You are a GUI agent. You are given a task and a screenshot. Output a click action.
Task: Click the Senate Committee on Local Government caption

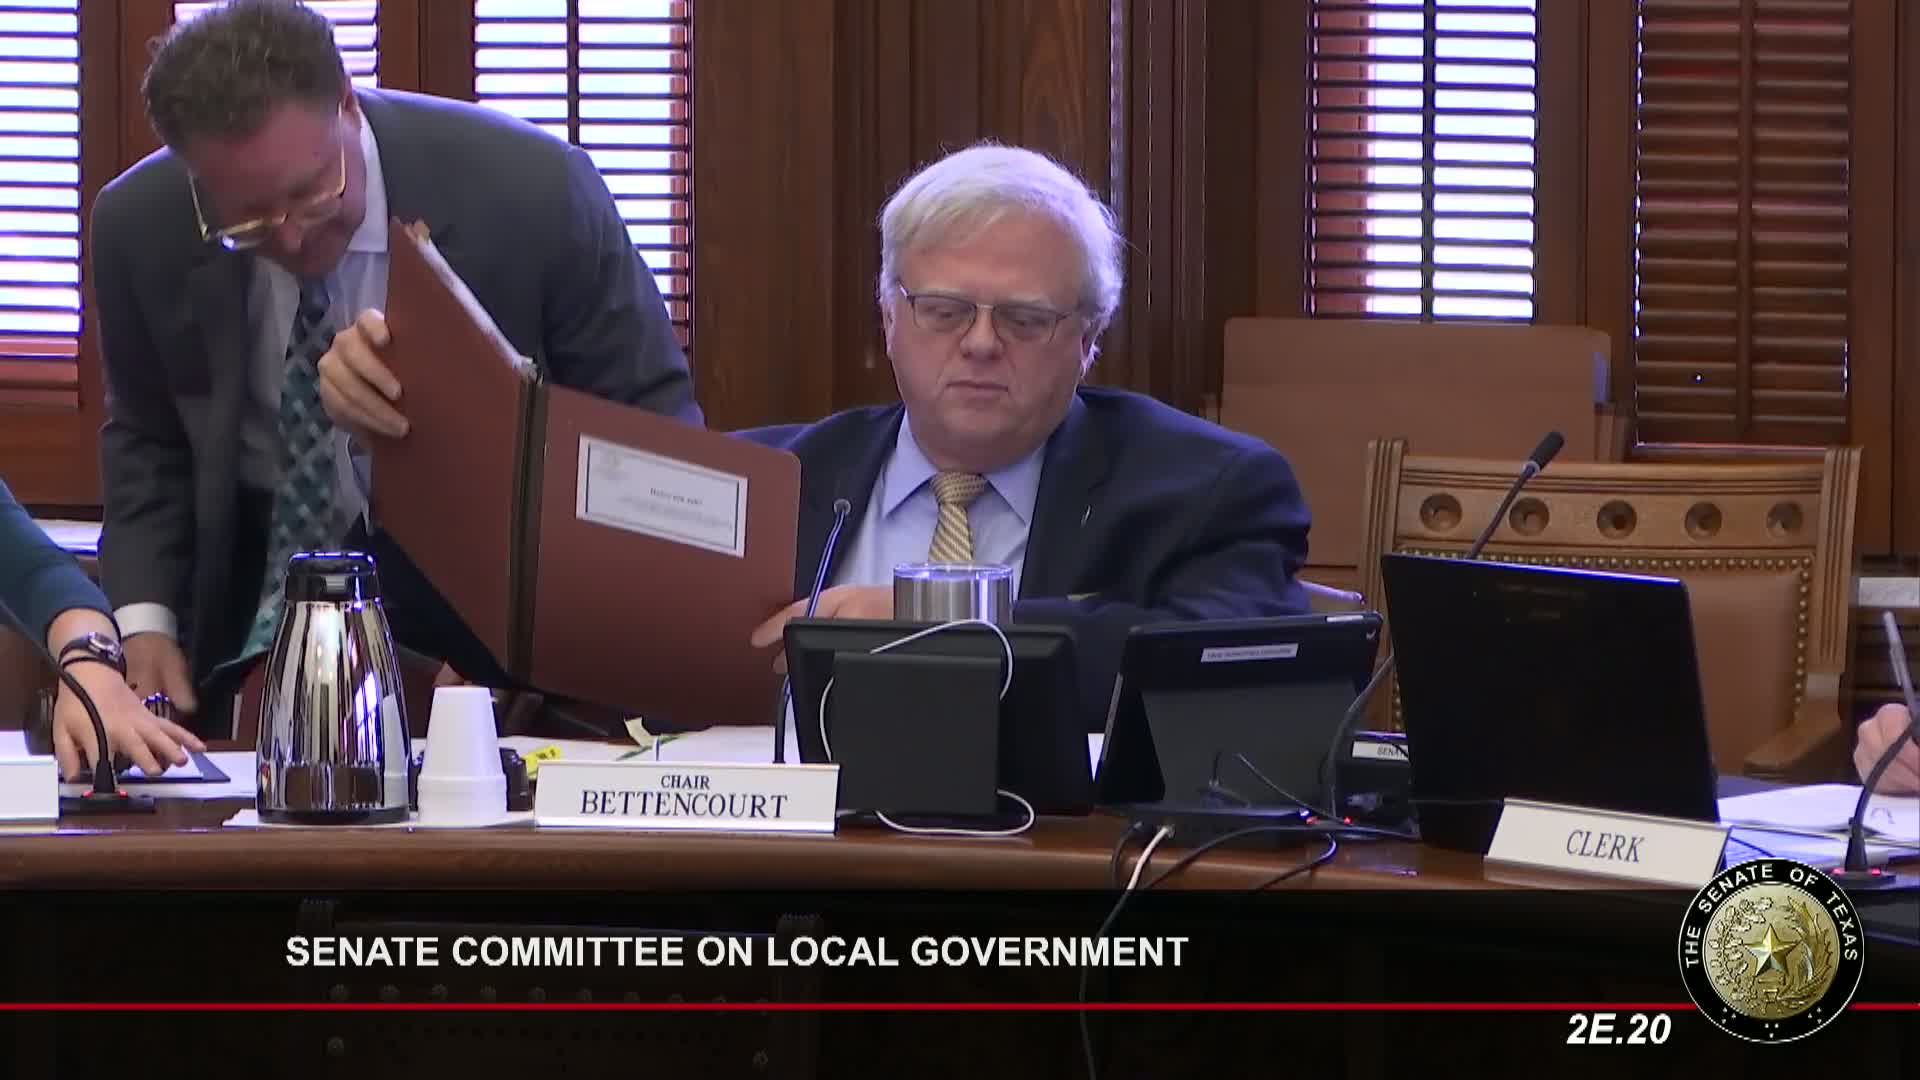coord(736,951)
